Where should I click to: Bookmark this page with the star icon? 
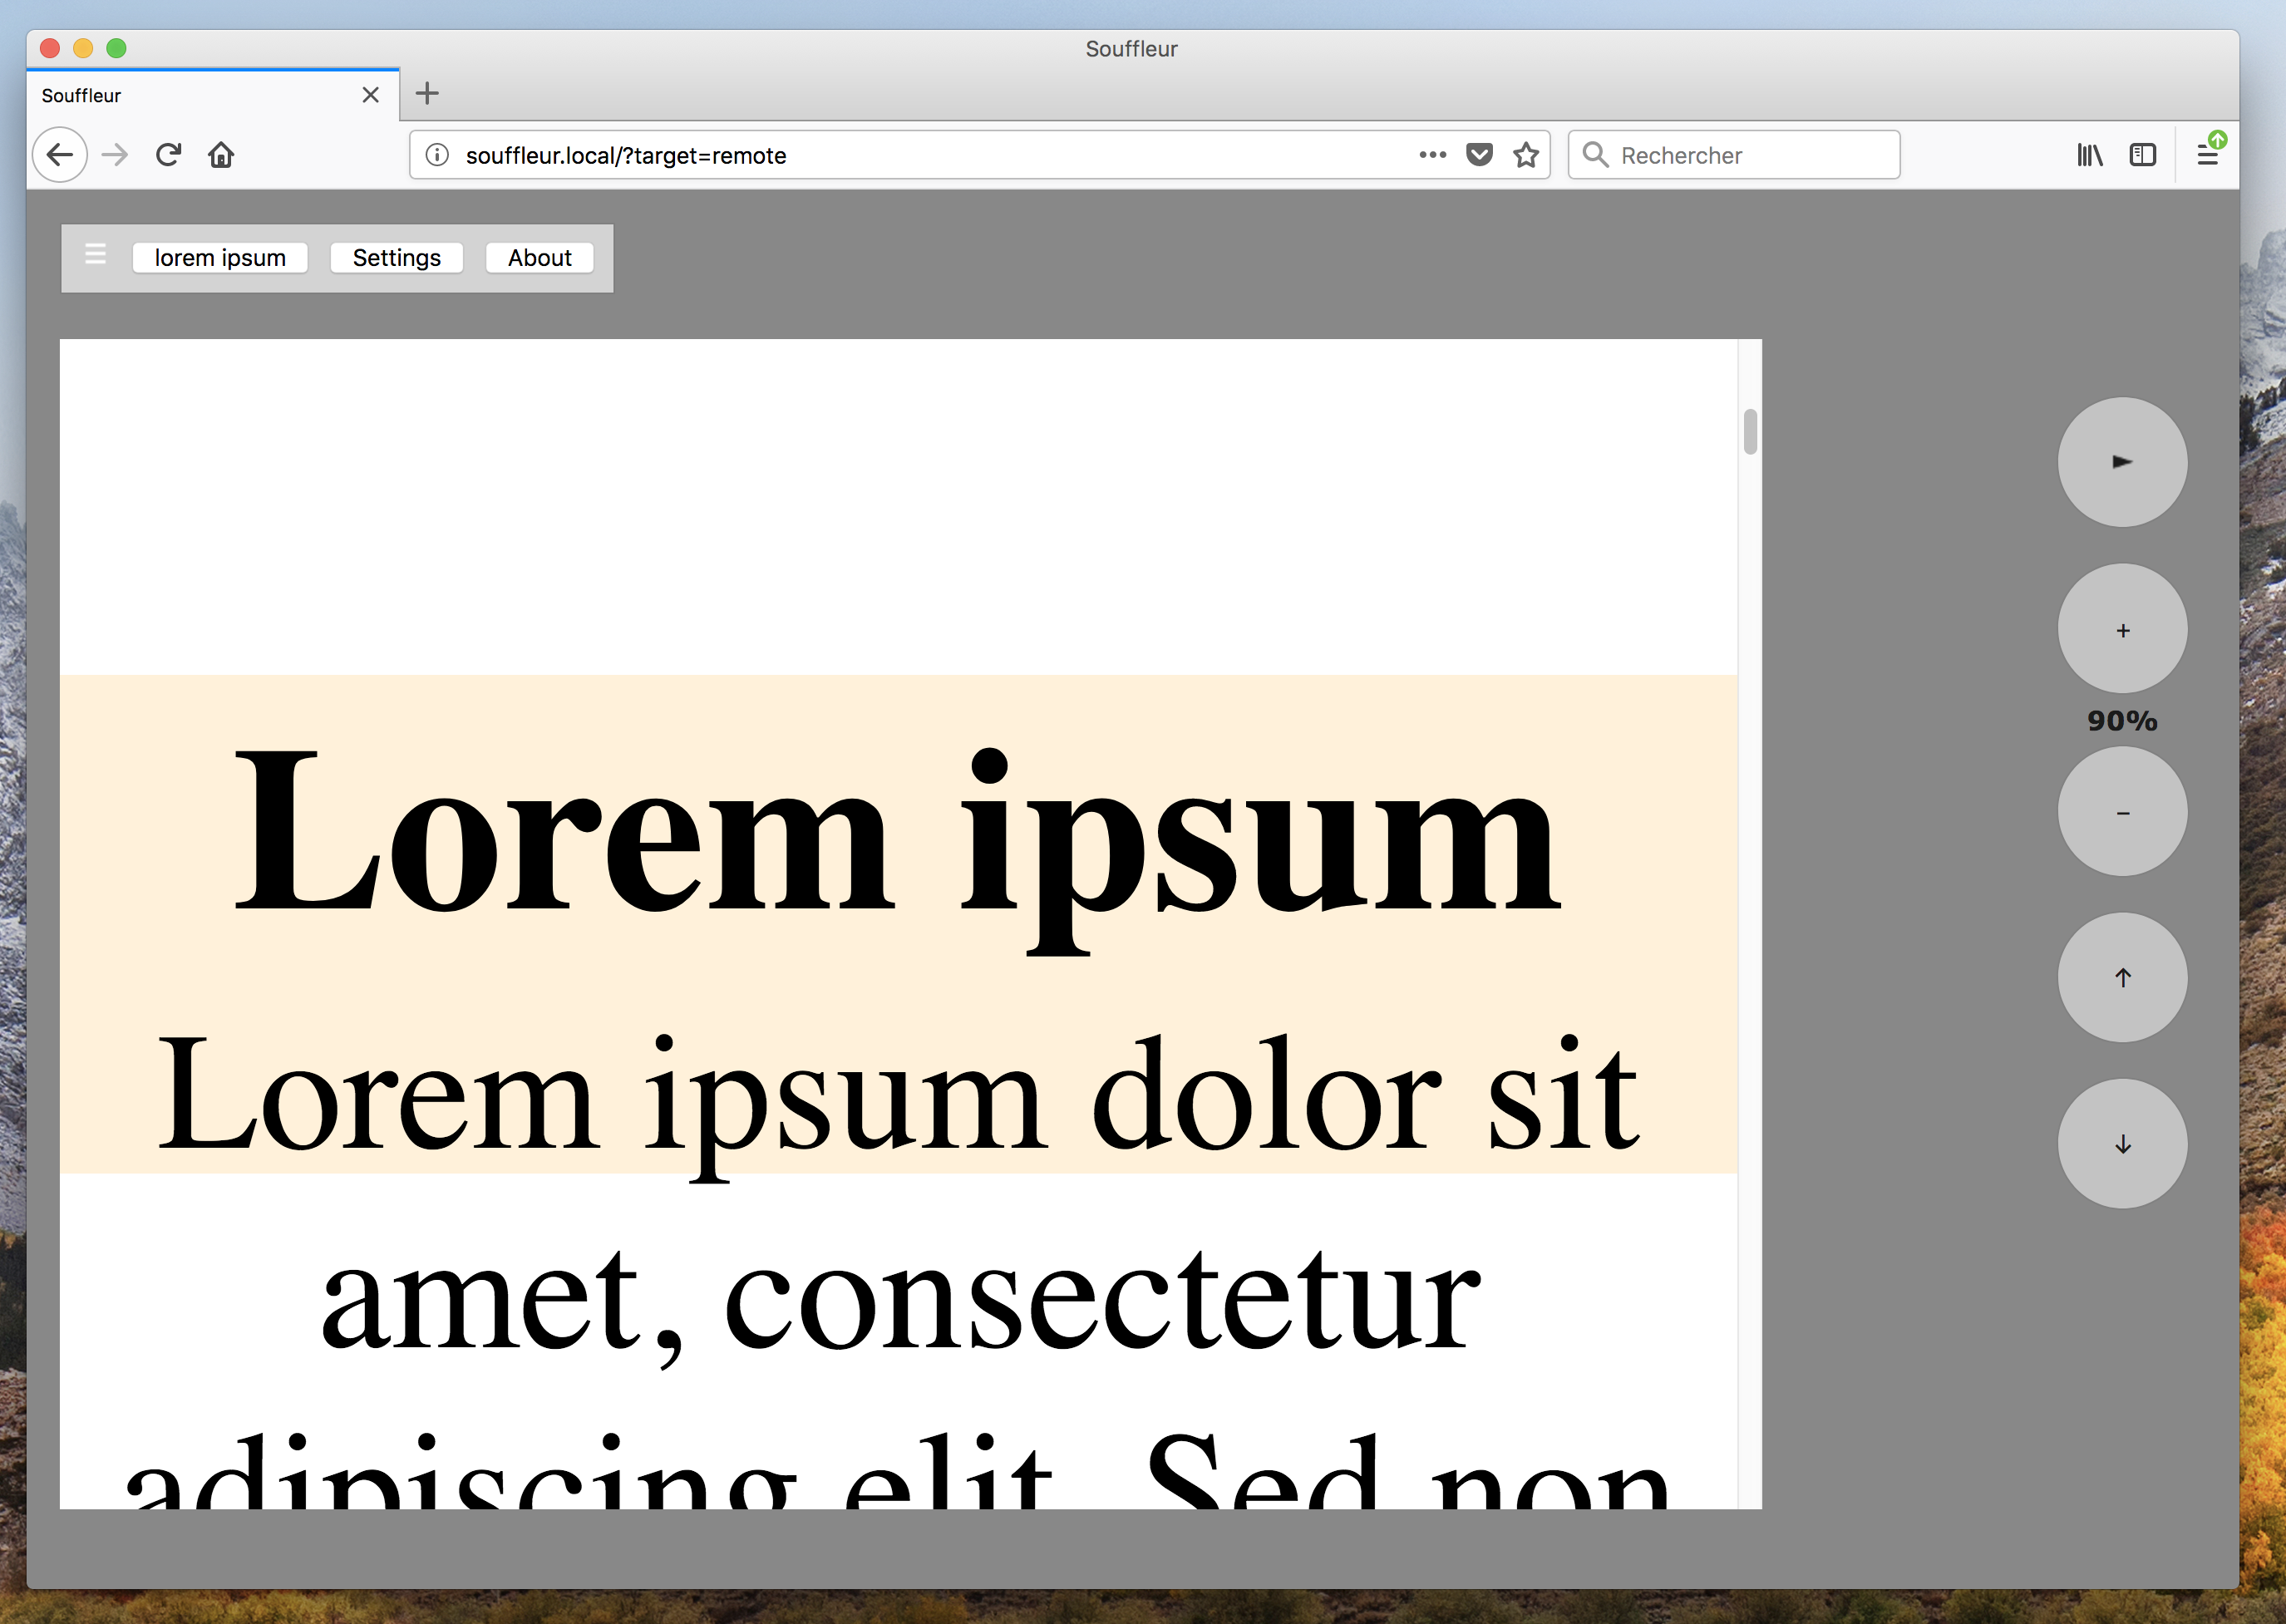[x=1525, y=155]
